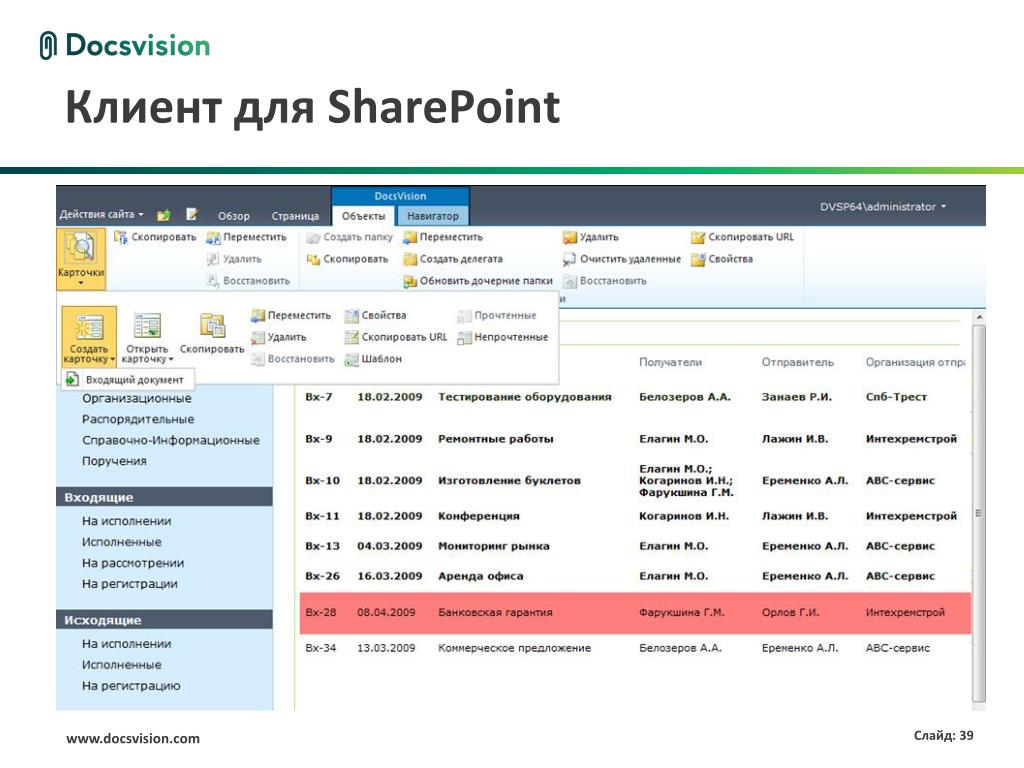Switch to Обзор ribbon tab
1024x768 pixels.
pyautogui.click(x=234, y=216)
